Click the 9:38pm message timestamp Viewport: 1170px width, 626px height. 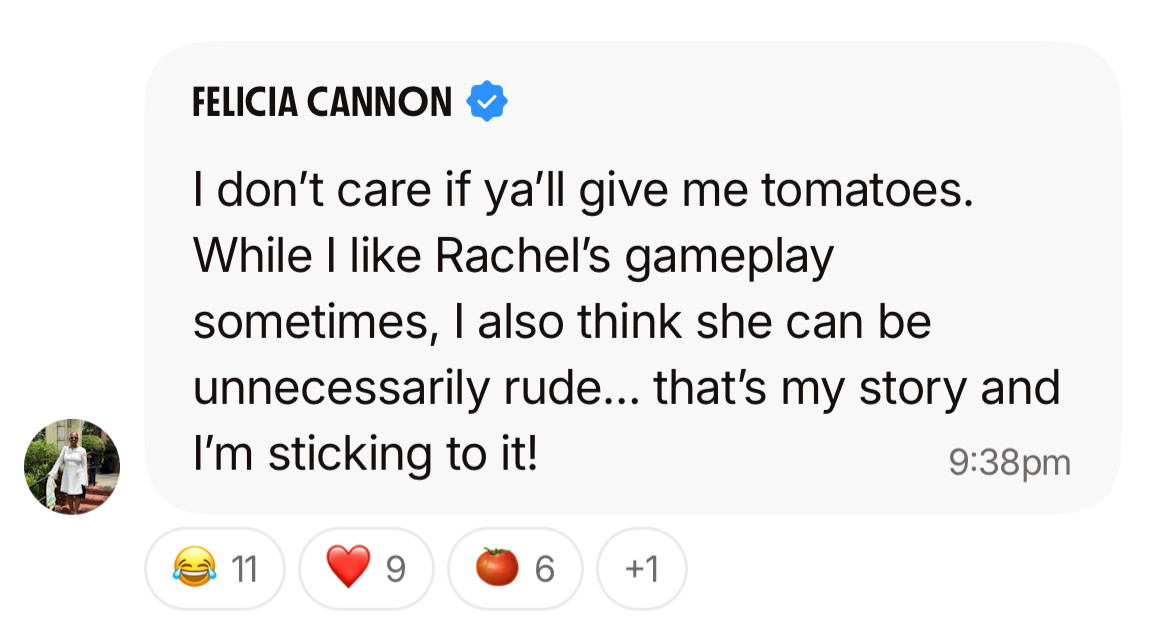(x=1010, y=463)
